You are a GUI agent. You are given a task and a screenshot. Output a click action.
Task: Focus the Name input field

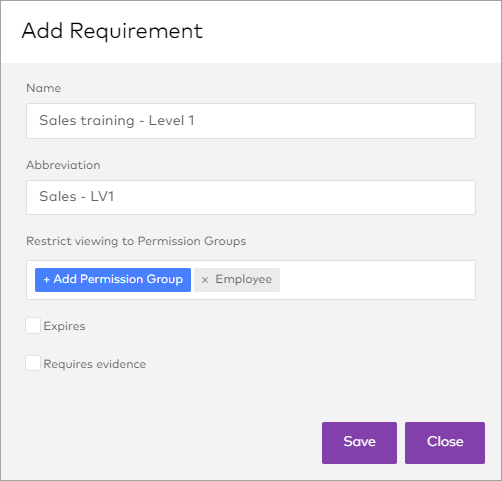click(251, 121)
